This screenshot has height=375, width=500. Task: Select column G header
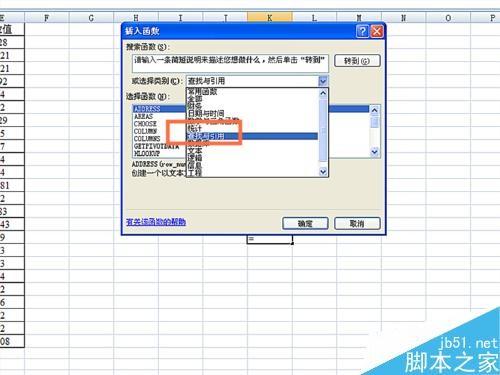[91, 18]
